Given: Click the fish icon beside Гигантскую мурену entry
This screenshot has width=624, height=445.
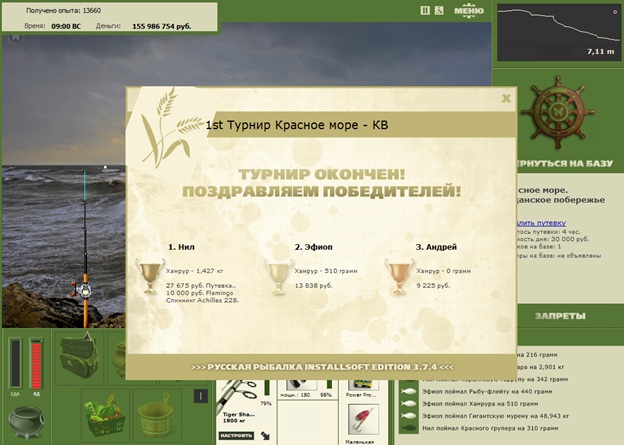Looking at the screenshot, I should 408,416.
